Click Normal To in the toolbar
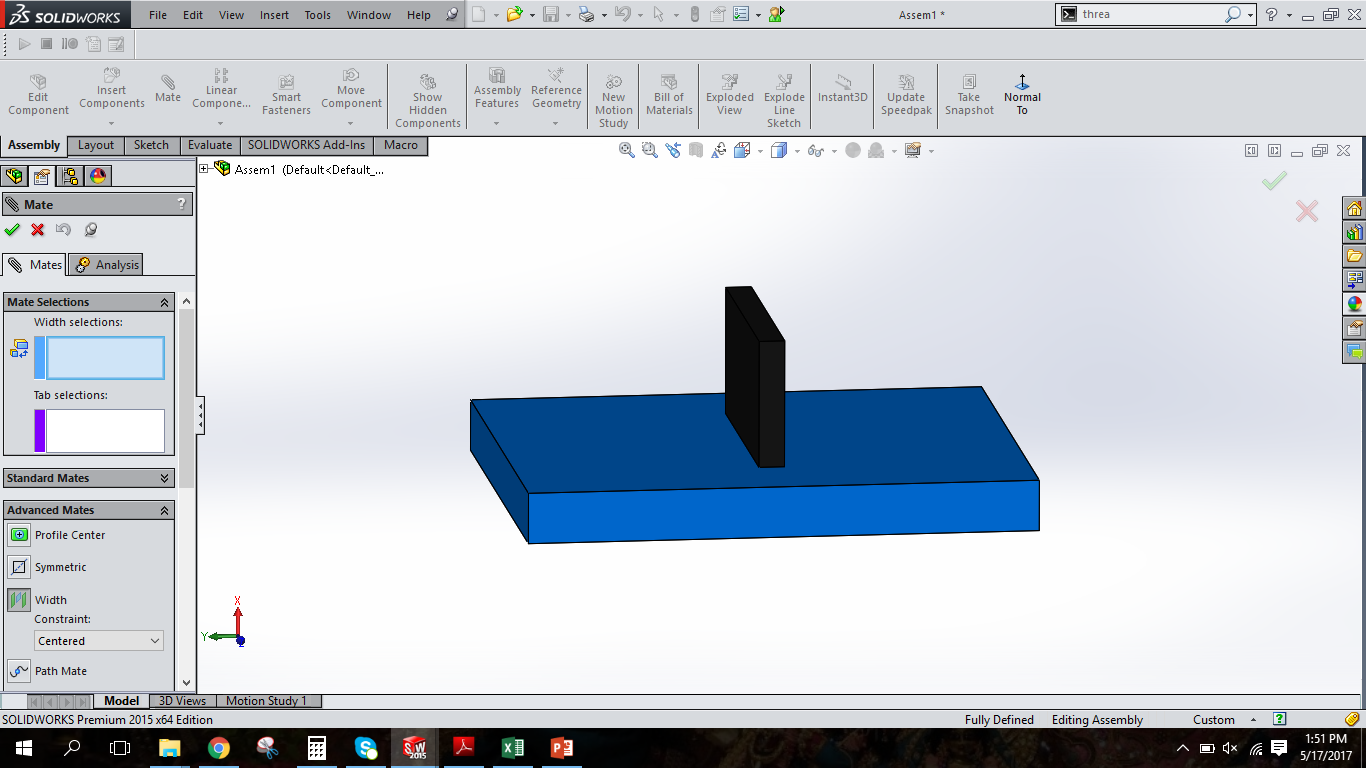 1021,95
